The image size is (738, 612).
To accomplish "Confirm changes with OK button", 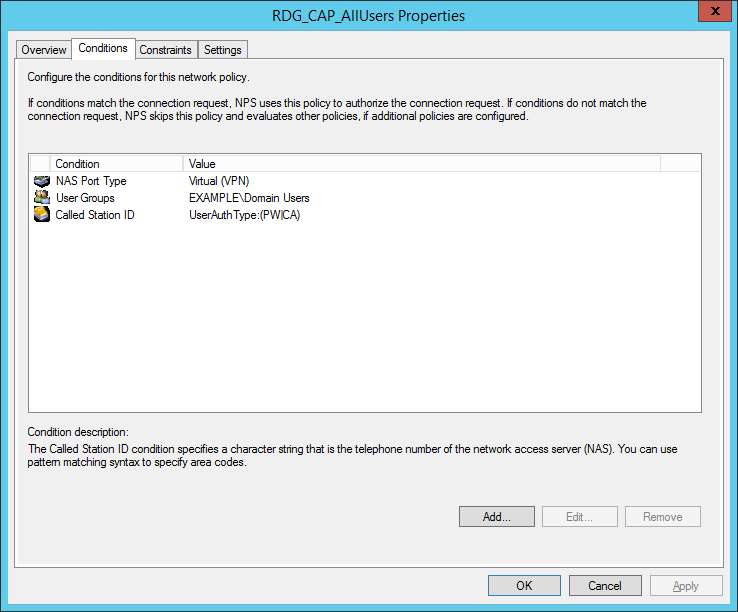I will pyautogui.click(x=524, y=586).
